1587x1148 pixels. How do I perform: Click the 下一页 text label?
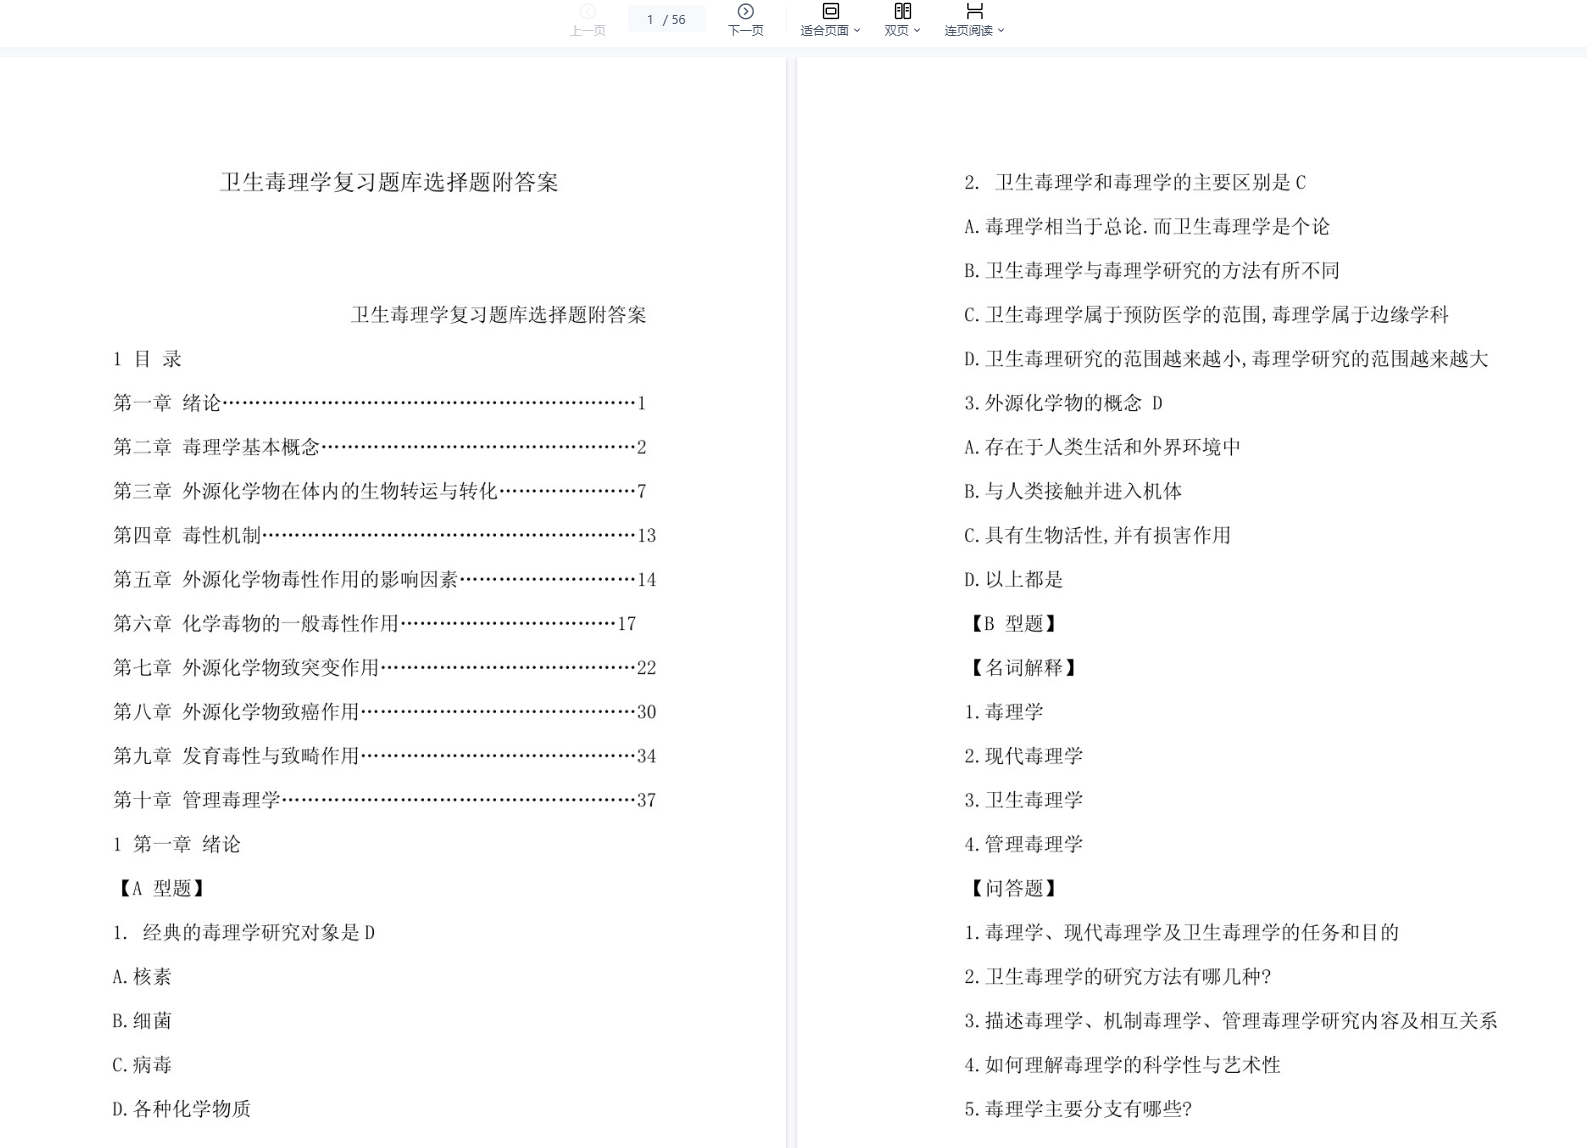pos(745,31)
